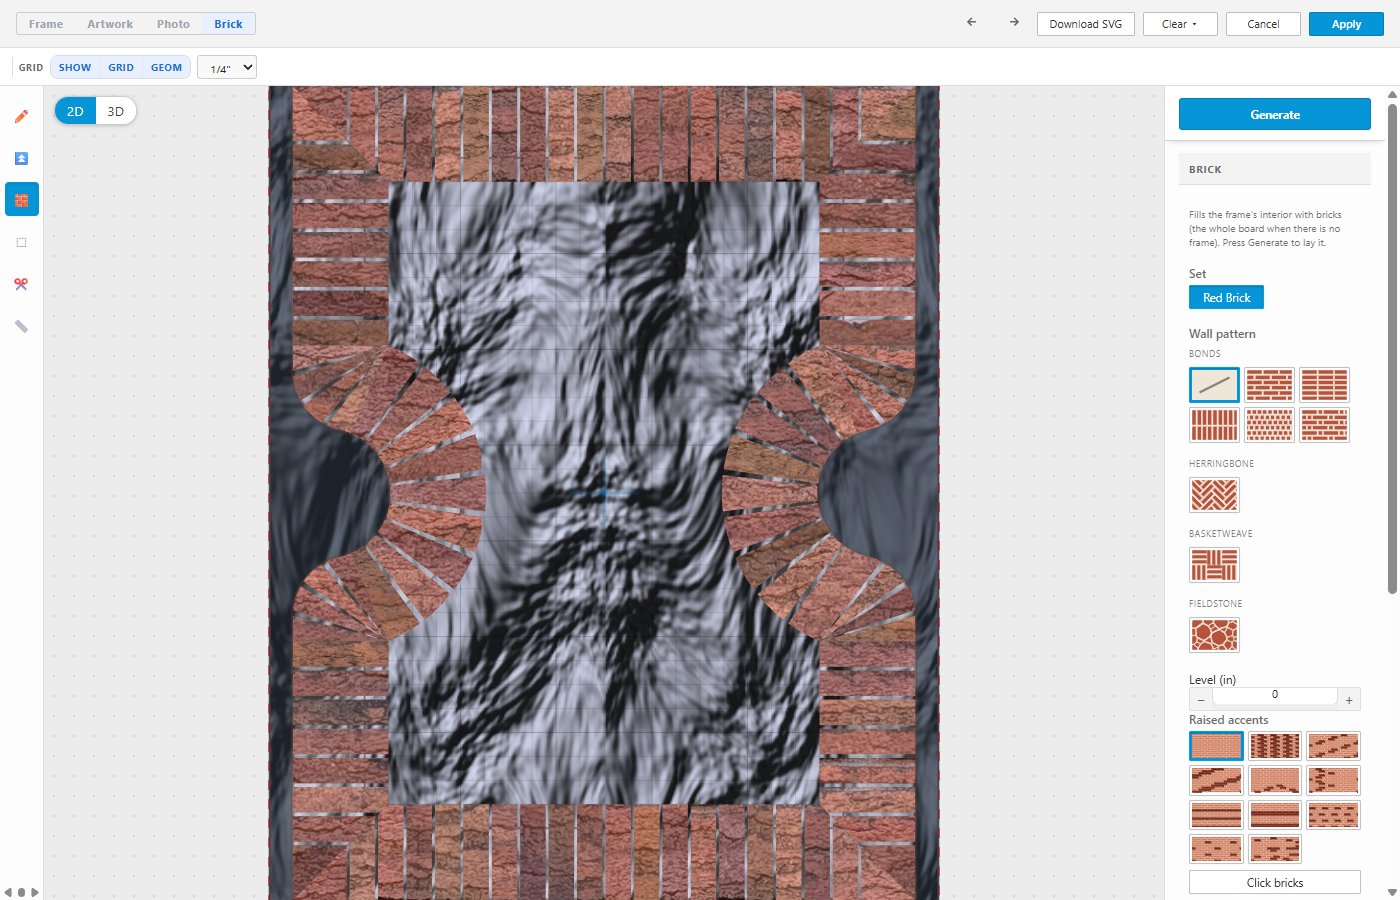Expand the Clear dropdown menu
The image size is (1400, 900).
click(1180, 24)
